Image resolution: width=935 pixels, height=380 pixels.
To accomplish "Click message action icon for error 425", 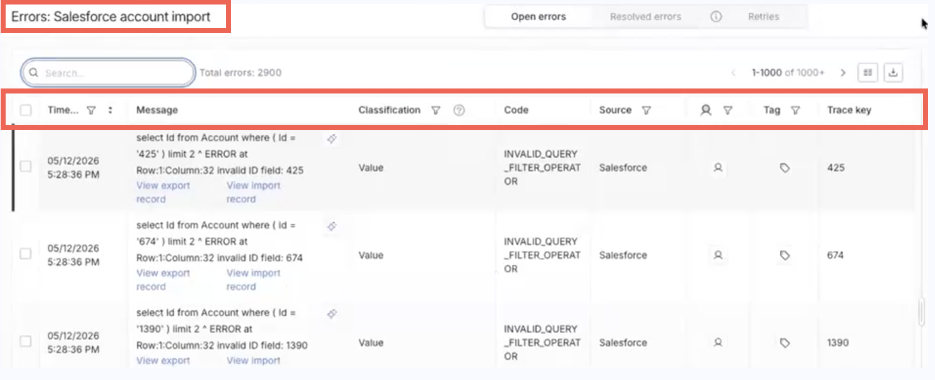I will tap(332, 139).
